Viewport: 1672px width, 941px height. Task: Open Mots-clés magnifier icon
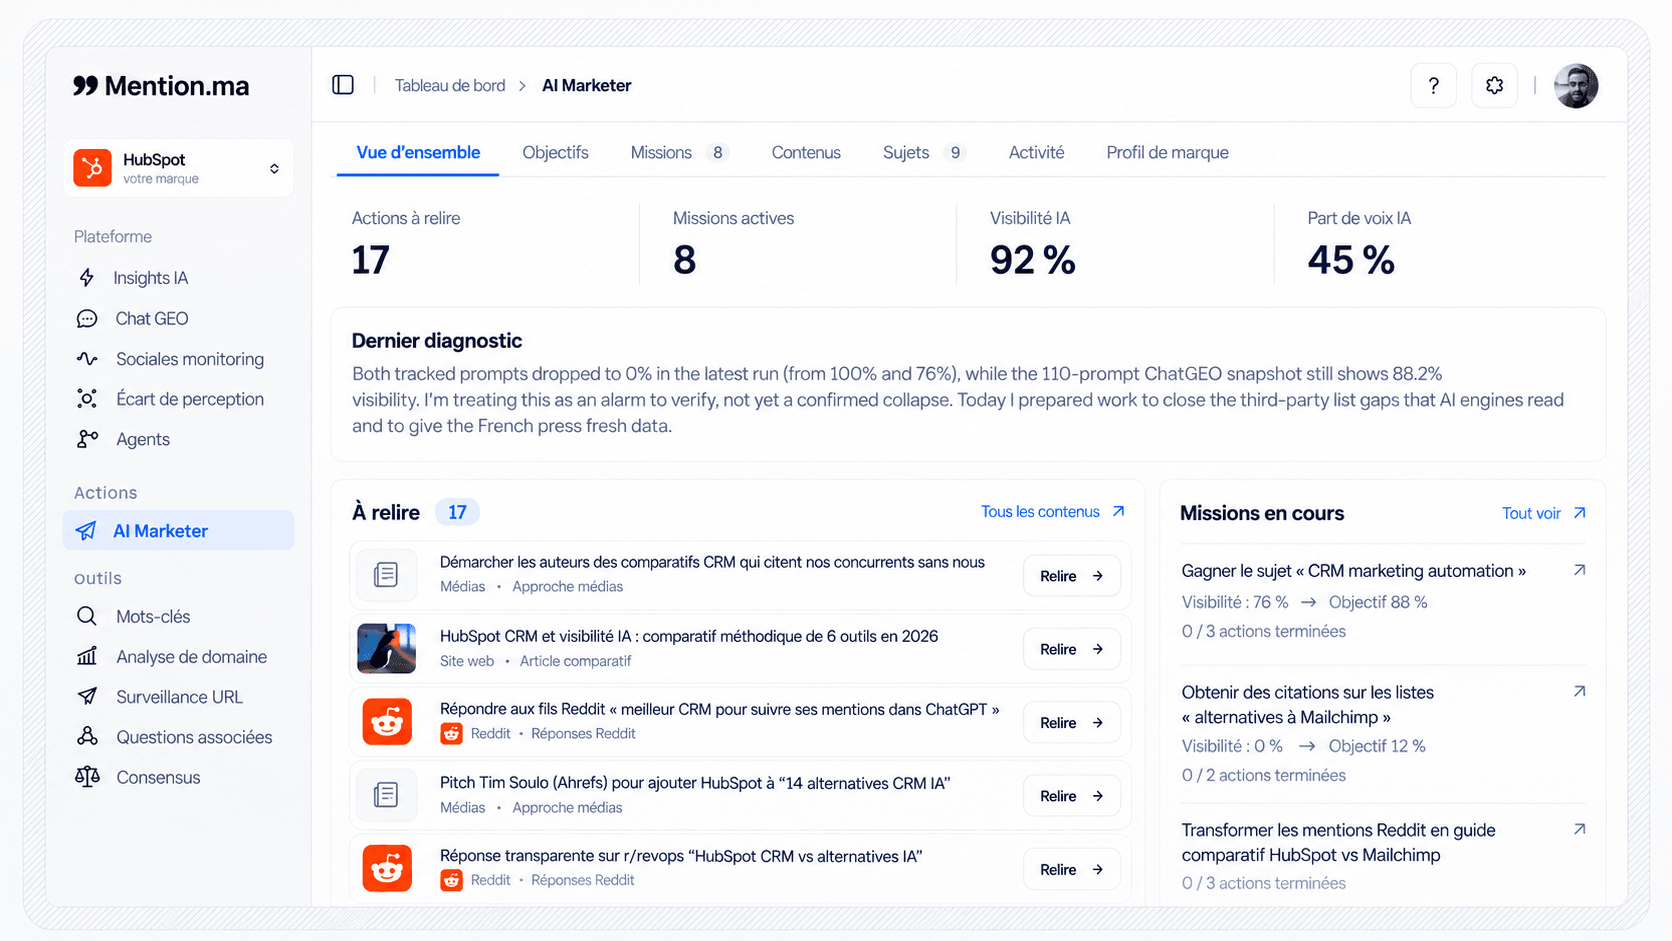pos(87,616)
